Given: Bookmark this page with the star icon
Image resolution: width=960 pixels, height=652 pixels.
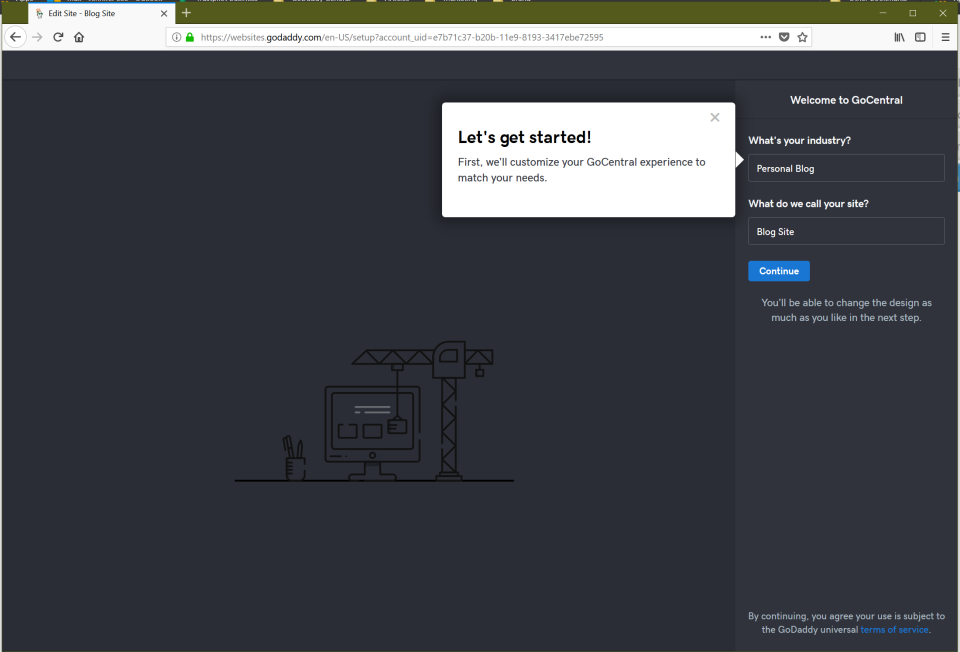Looking at the screenshot, I should pos(802,36).
